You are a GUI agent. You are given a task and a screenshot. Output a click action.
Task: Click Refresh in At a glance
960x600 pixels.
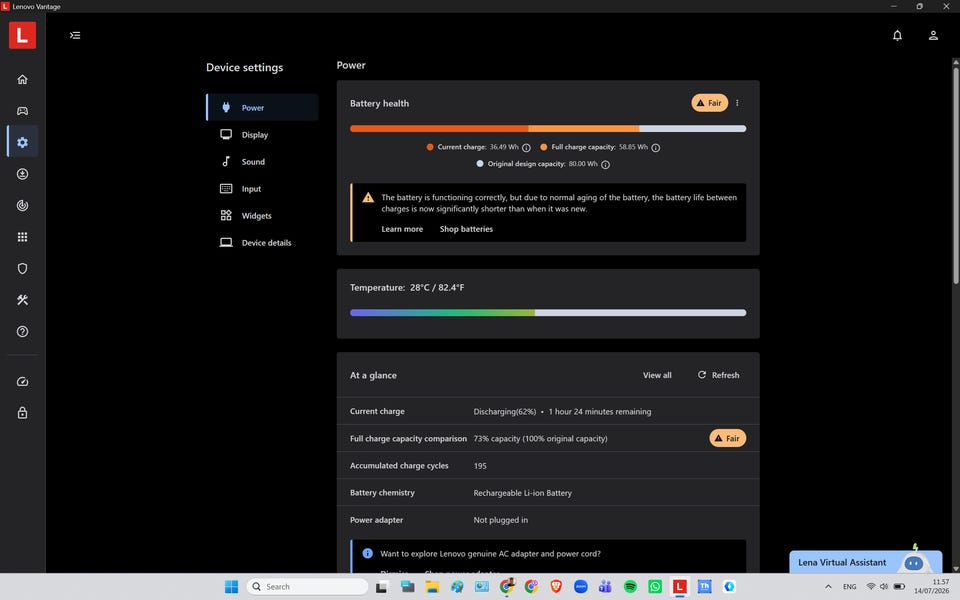(719, 375)
